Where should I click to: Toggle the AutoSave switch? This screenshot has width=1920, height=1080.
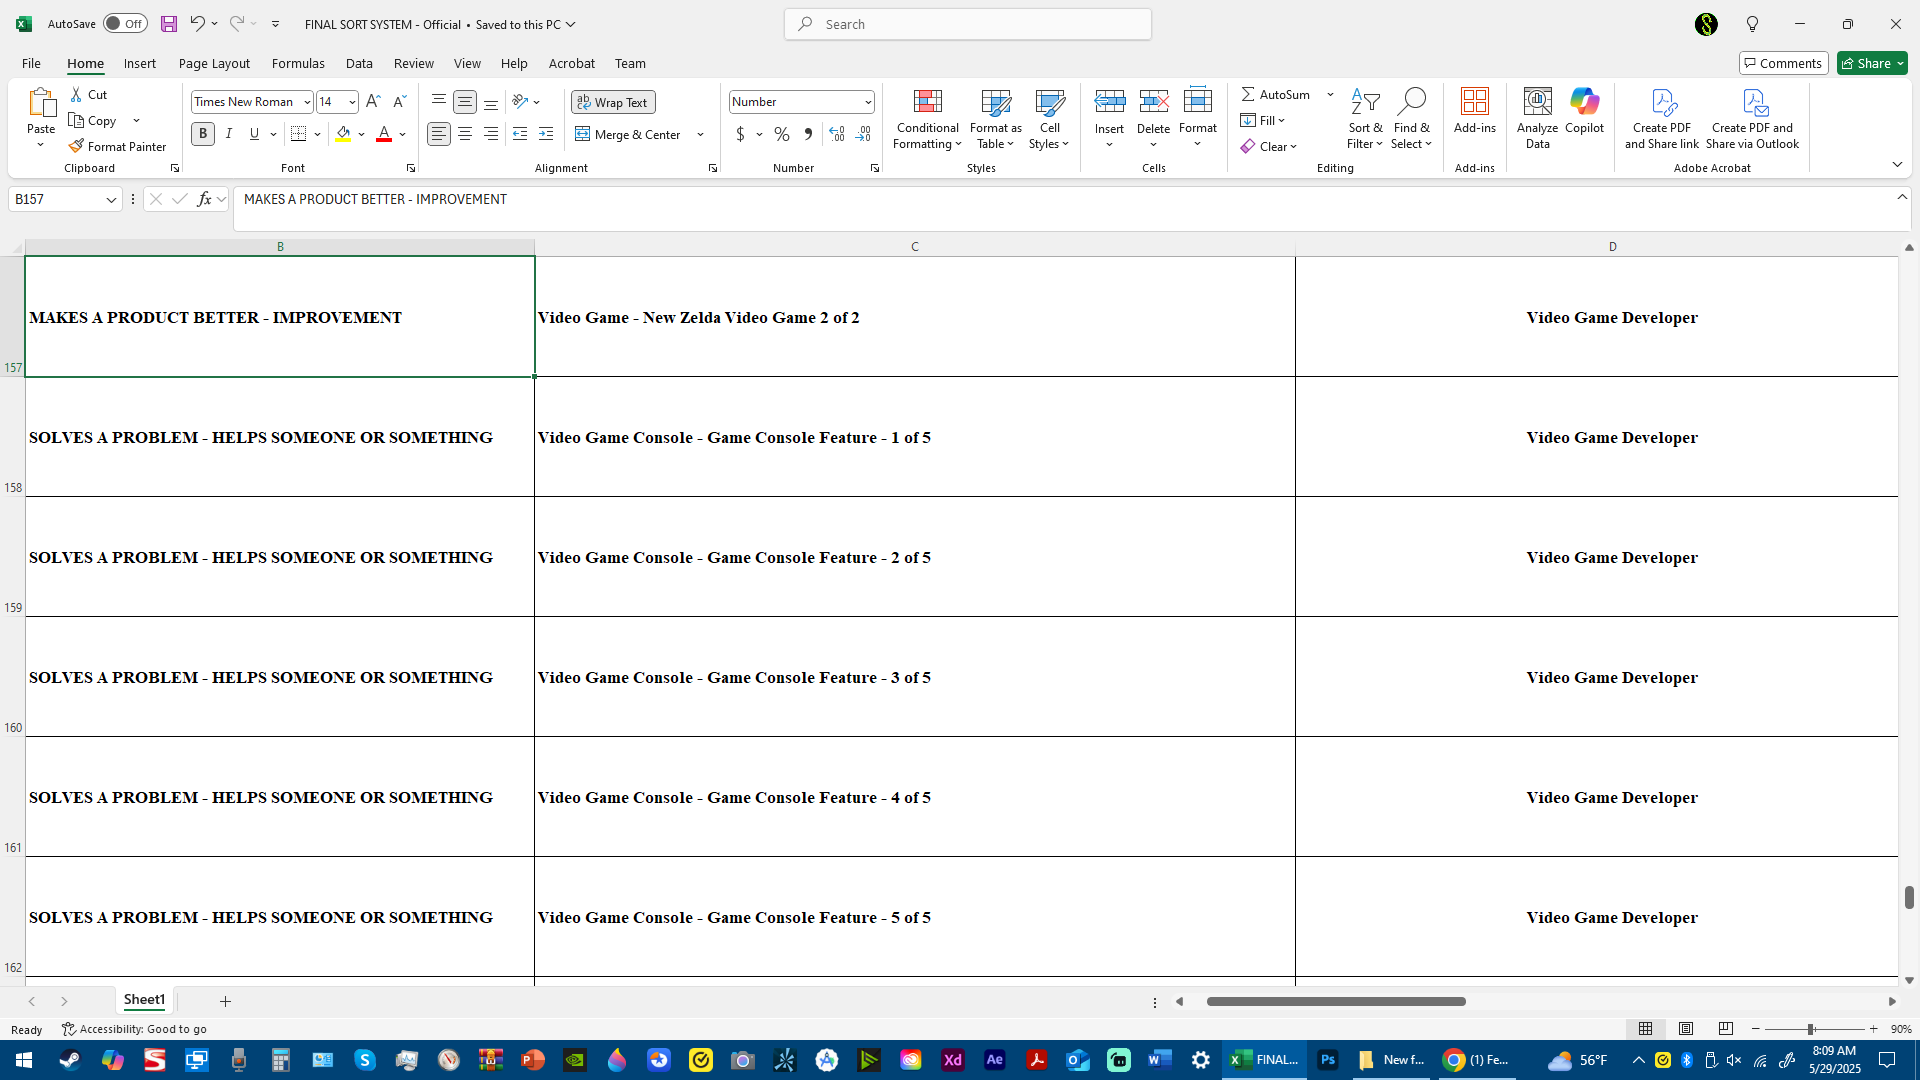click(x=125, y=24)
